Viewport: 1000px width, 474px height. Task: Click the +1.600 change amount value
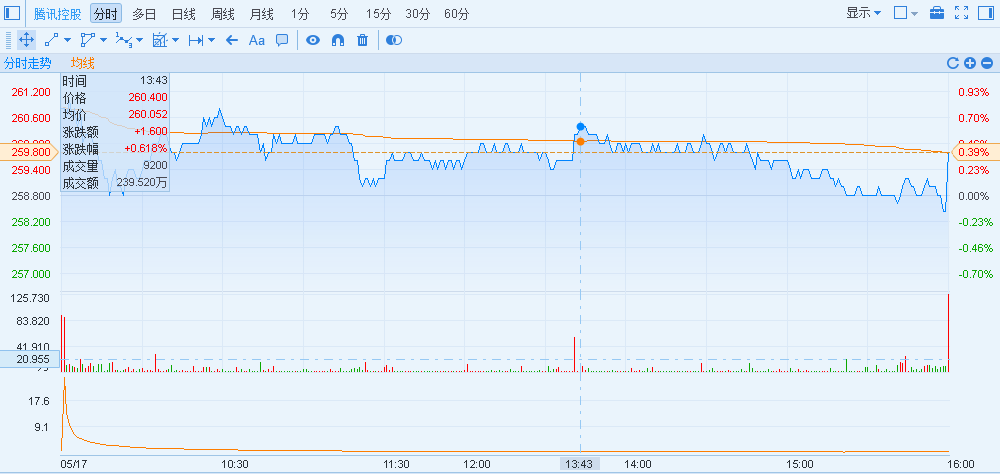click(151, 131)
